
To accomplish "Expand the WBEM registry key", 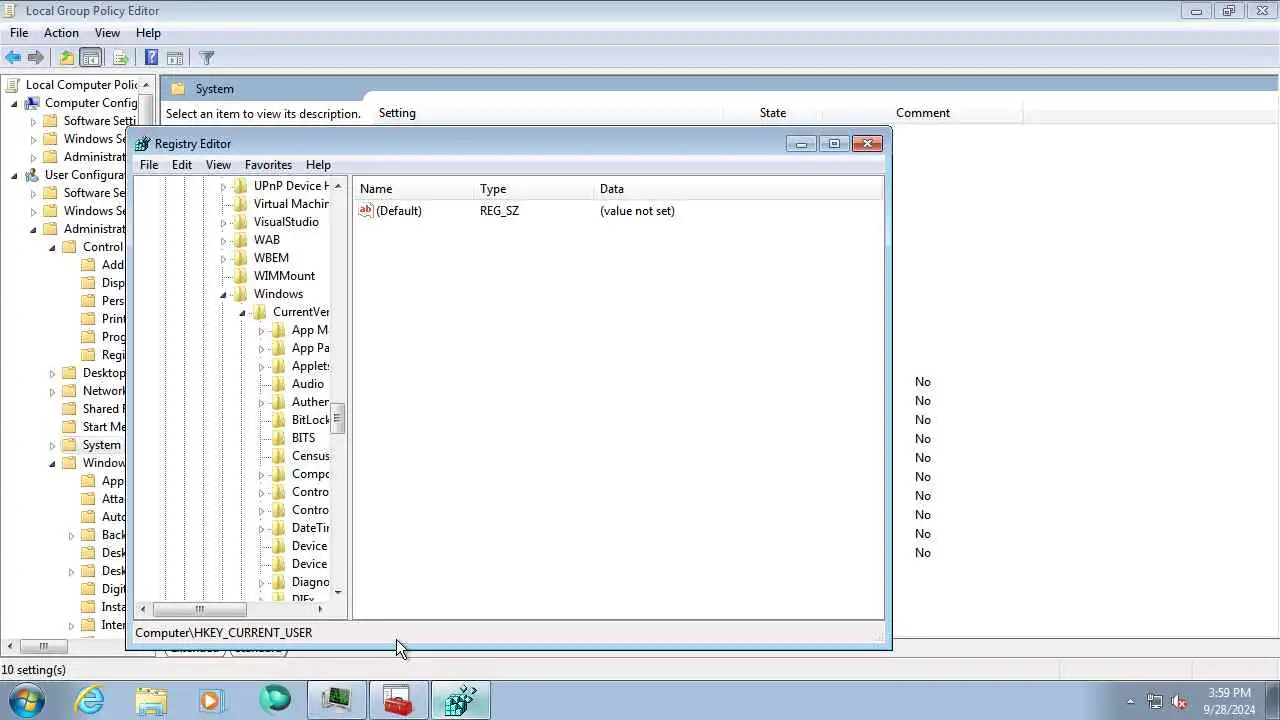I will point(224,258).
